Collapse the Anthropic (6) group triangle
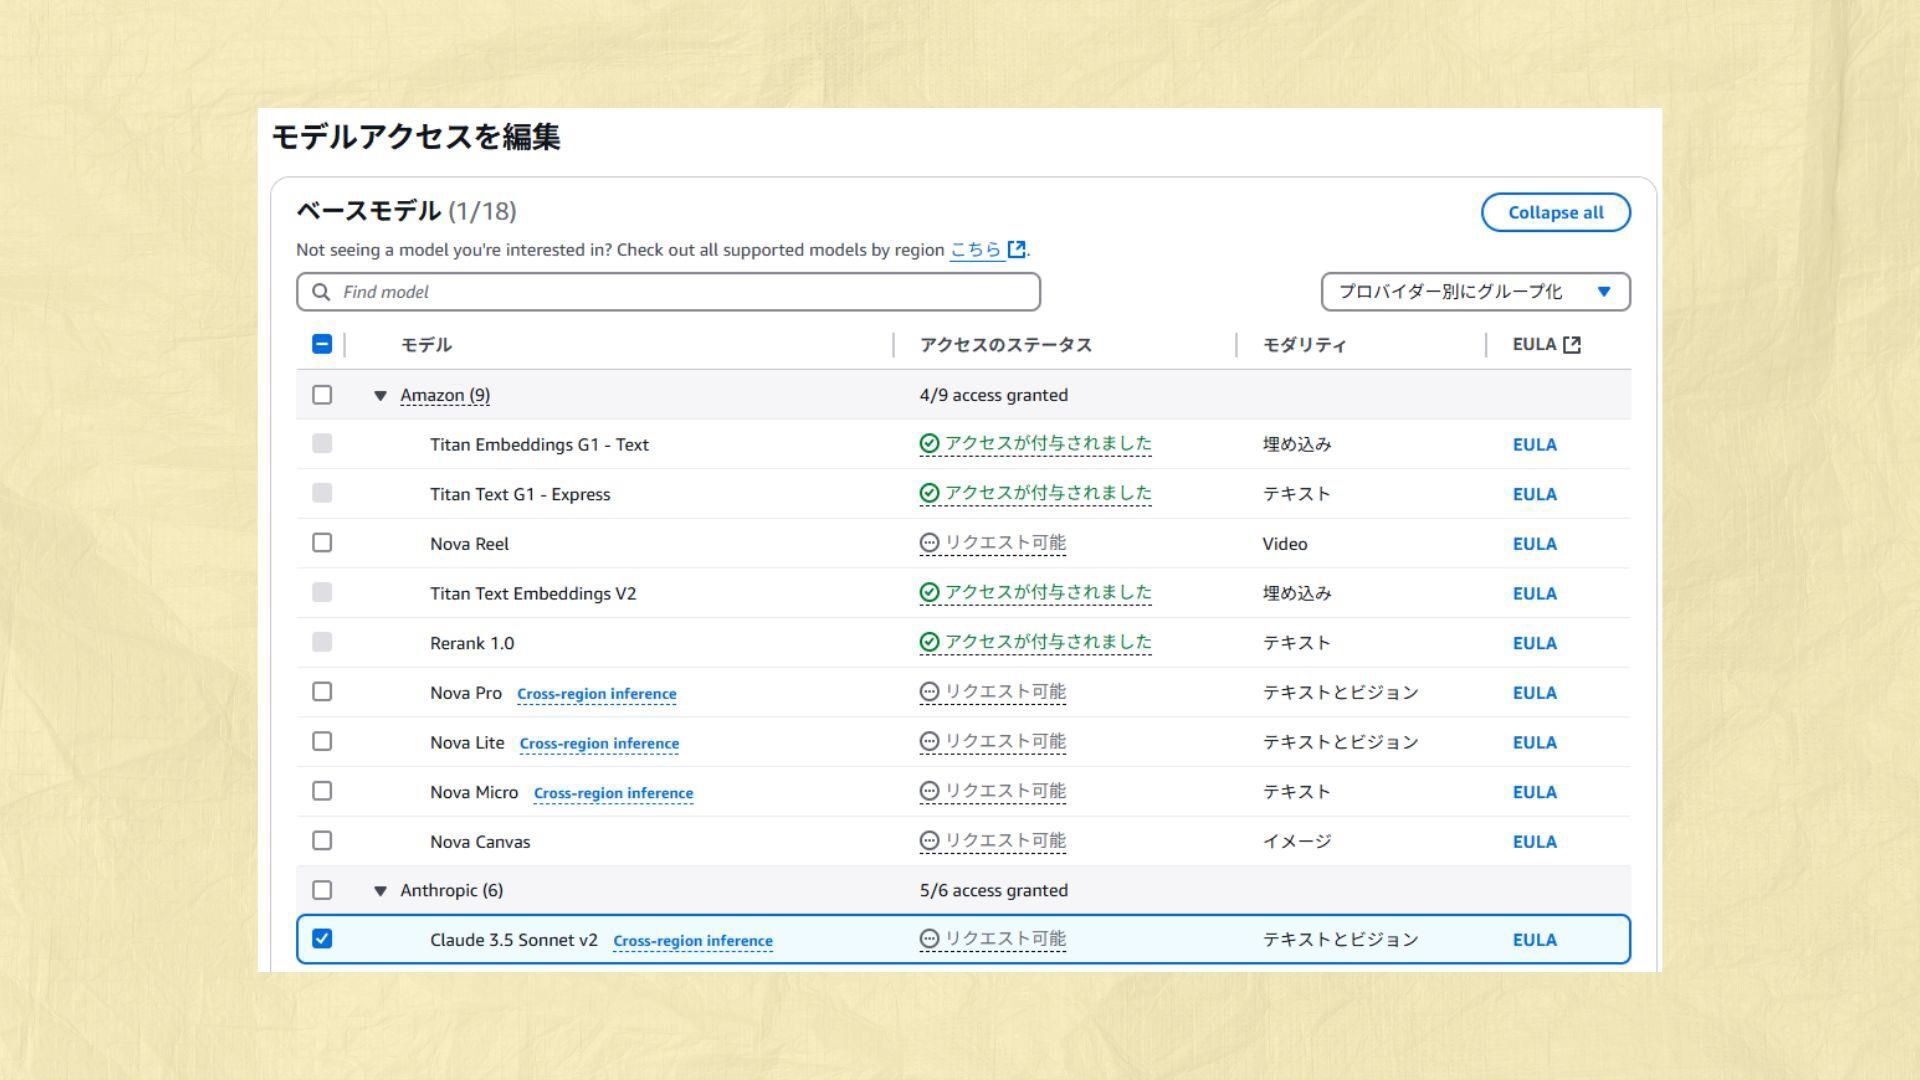This screenshot has height=1080, width=1920. click(380, 891)
